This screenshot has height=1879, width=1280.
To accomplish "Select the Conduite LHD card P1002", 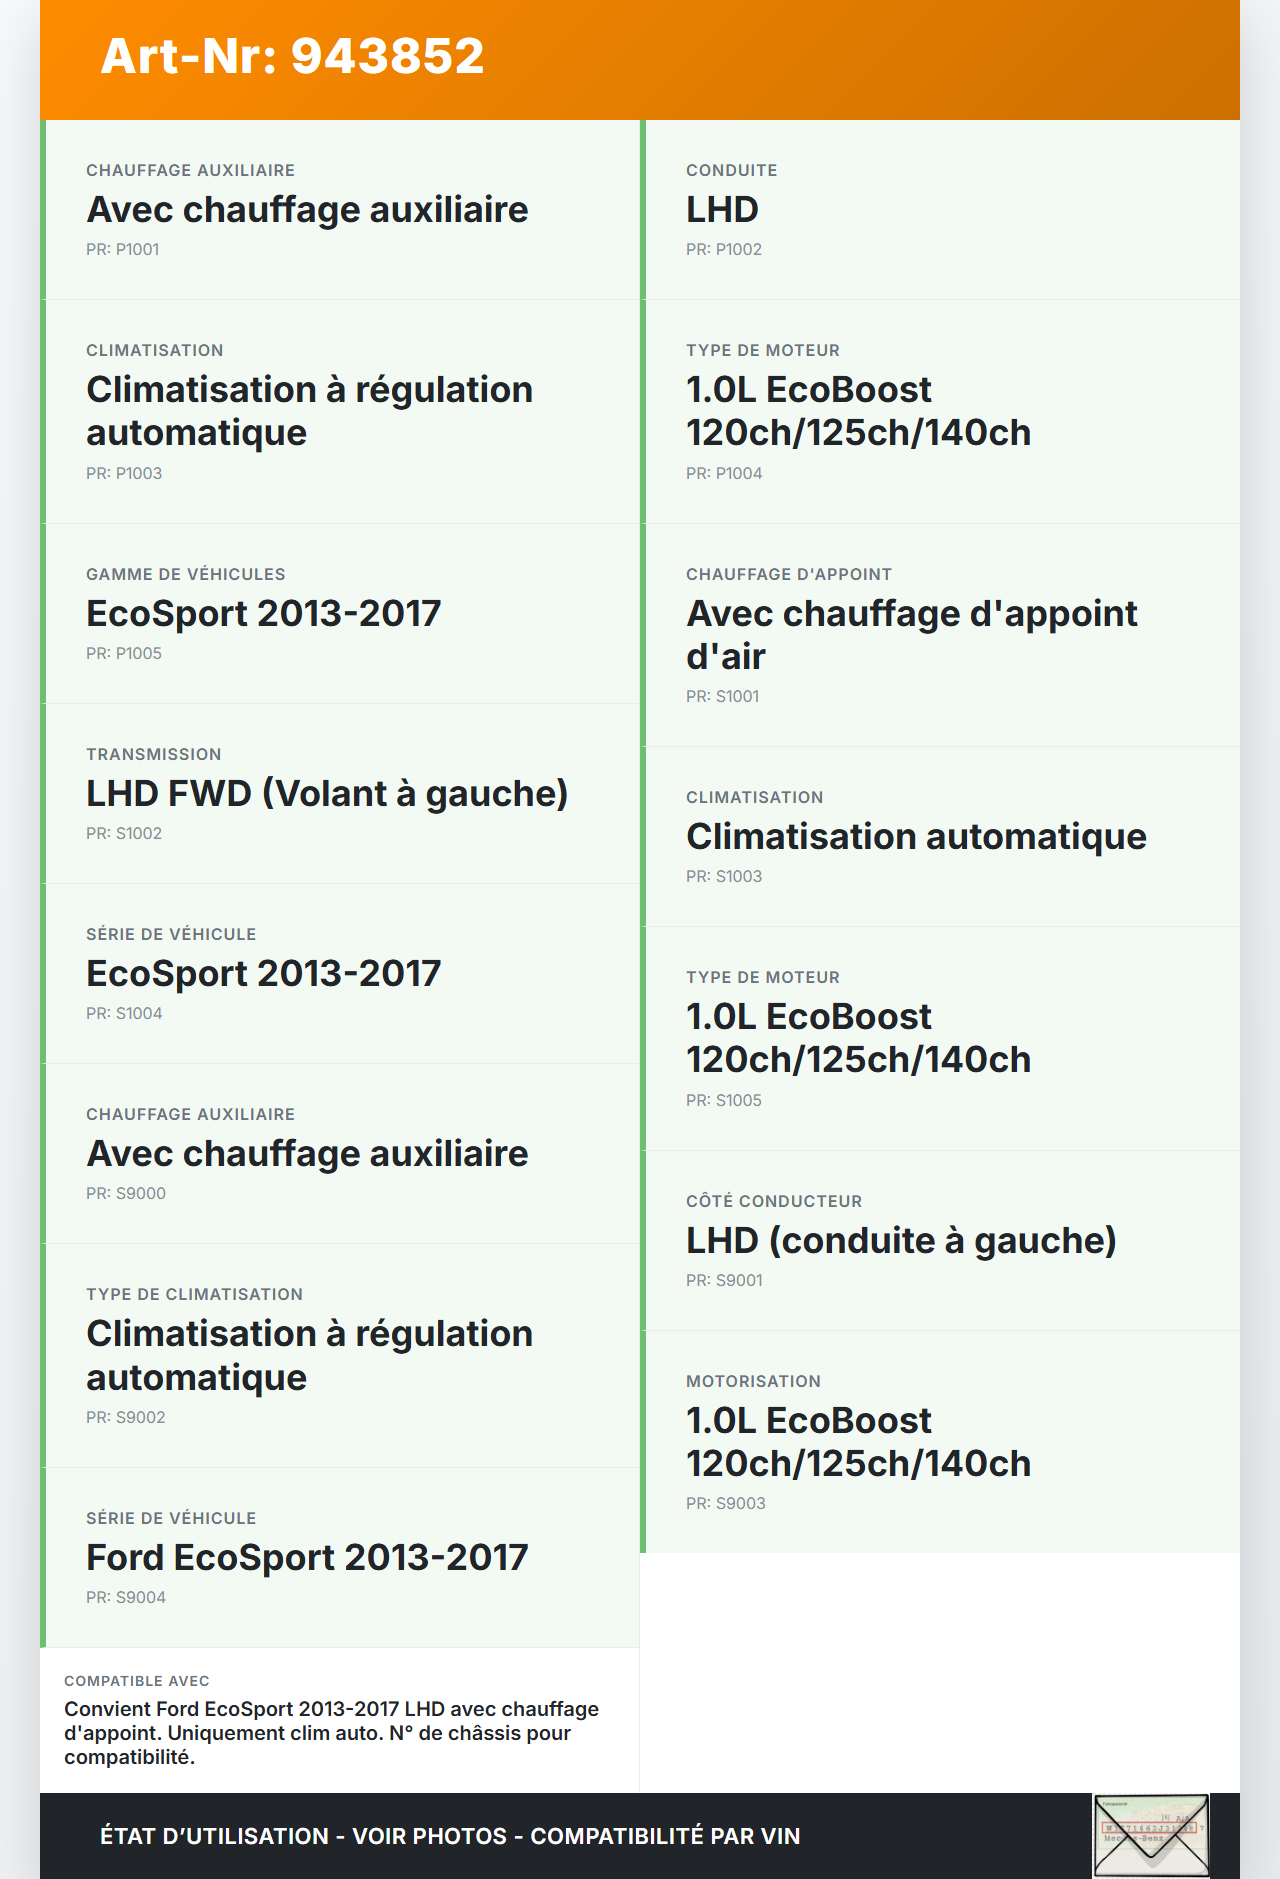I will (940, 209).
